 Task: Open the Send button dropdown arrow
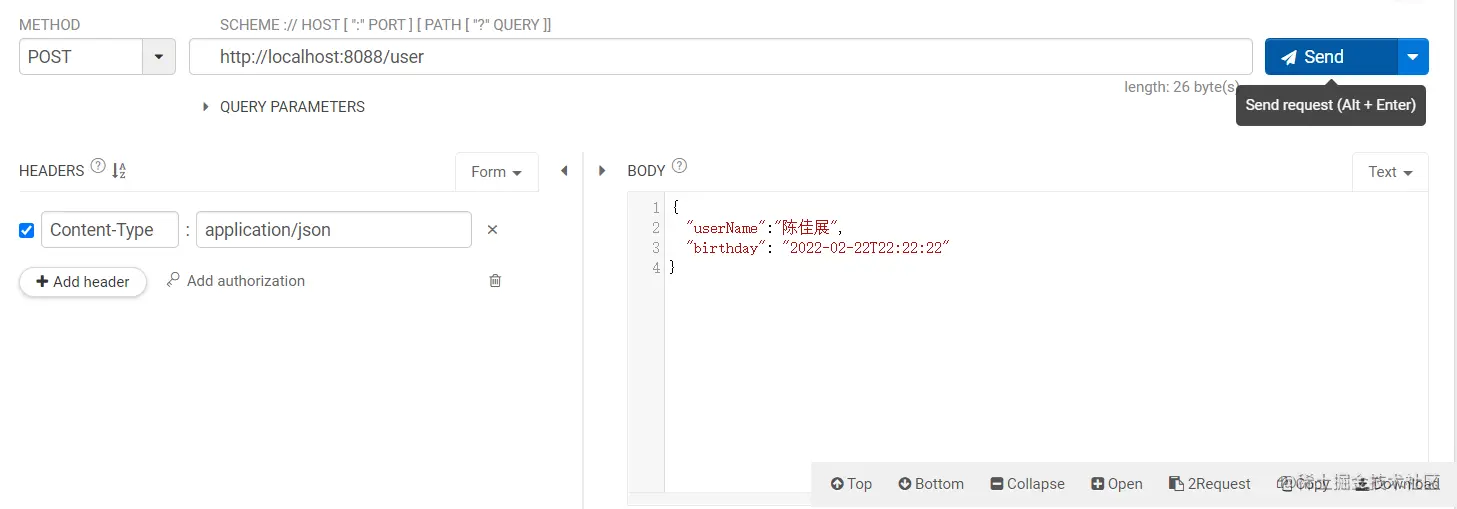click(x=1413, y=57)
